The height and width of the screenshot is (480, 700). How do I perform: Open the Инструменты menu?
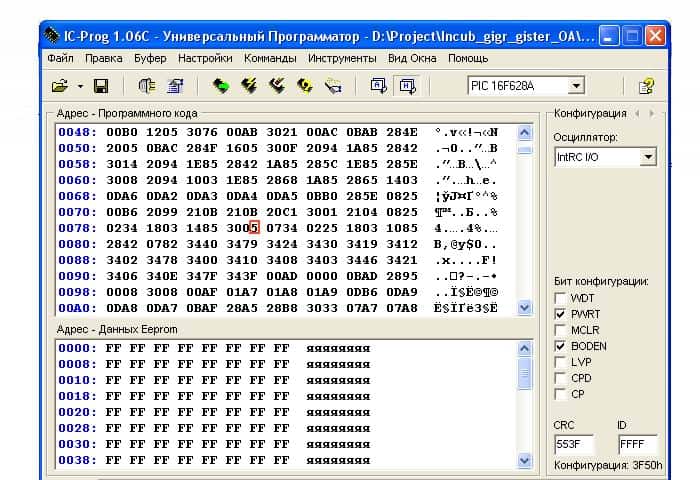pos(342,58)
